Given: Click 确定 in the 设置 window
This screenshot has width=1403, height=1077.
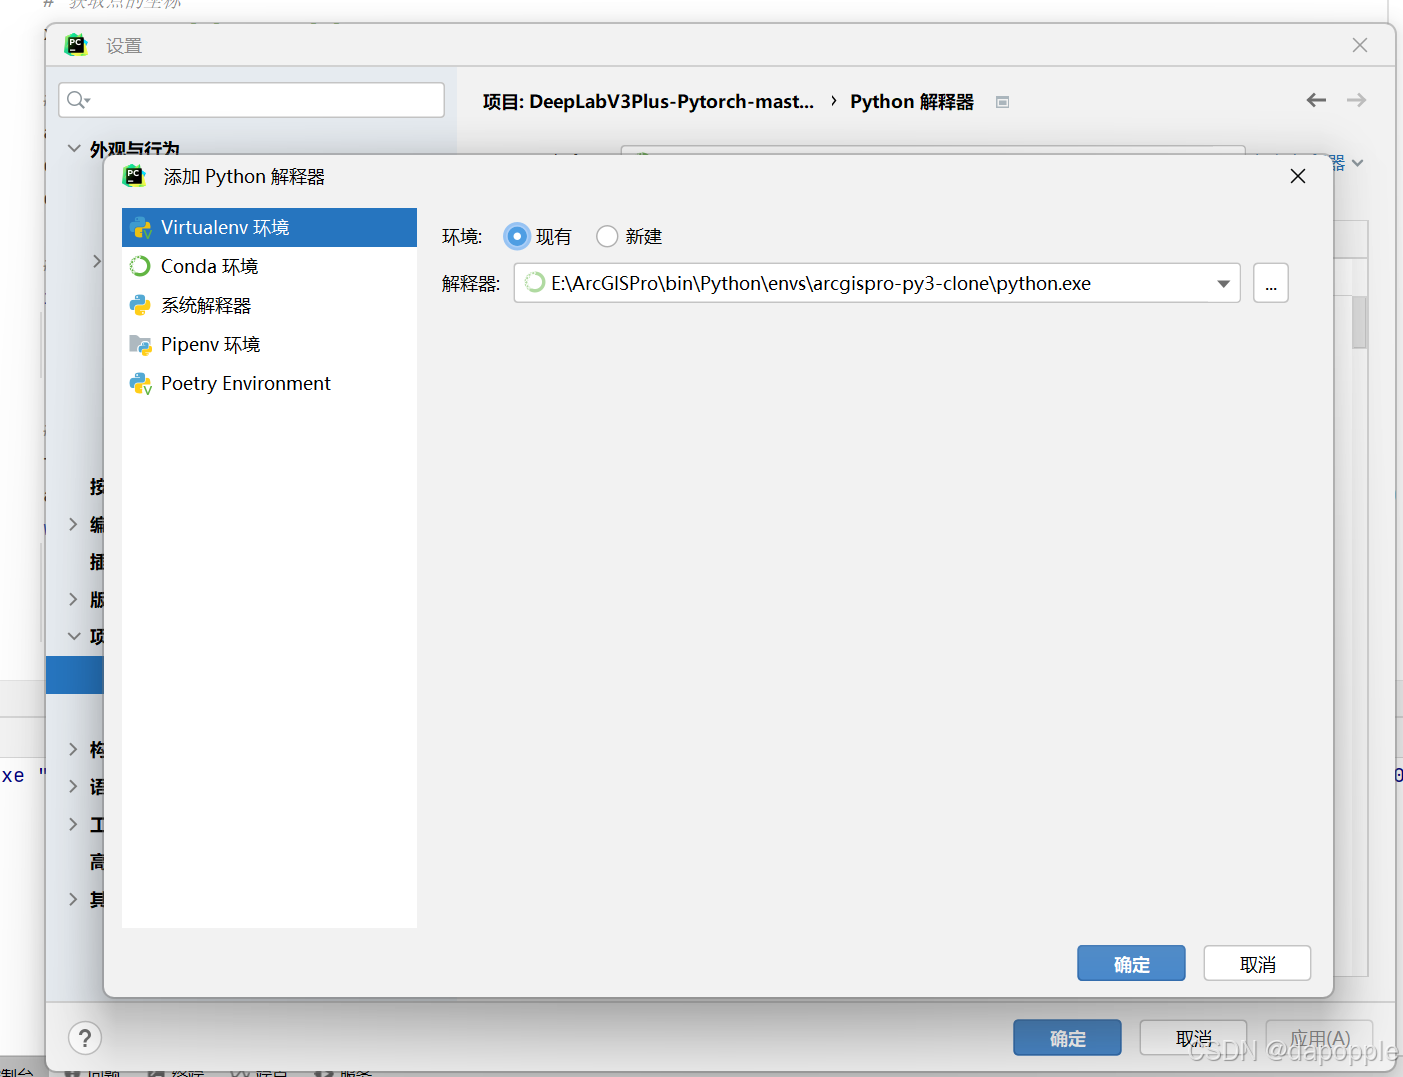Looking at the screenshot, I should pyautogui.click(x=1067, y=1038).
